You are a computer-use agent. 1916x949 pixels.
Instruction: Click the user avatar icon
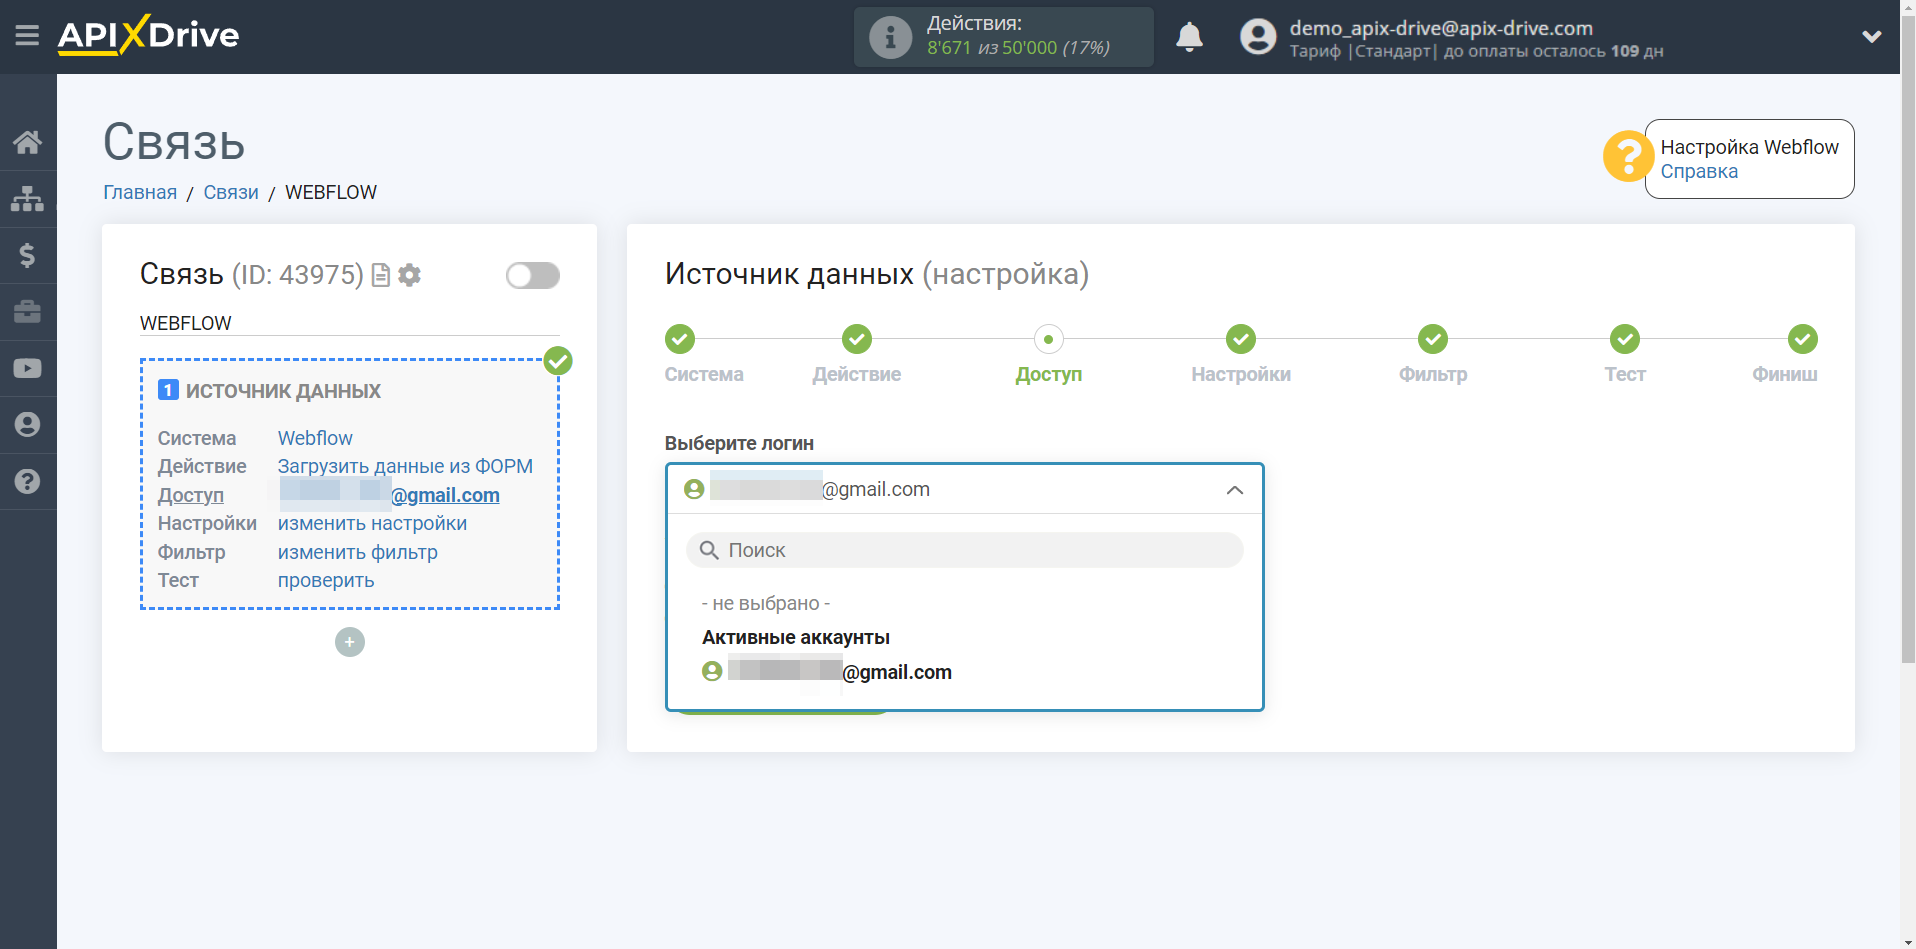[x=1258, y=37]
